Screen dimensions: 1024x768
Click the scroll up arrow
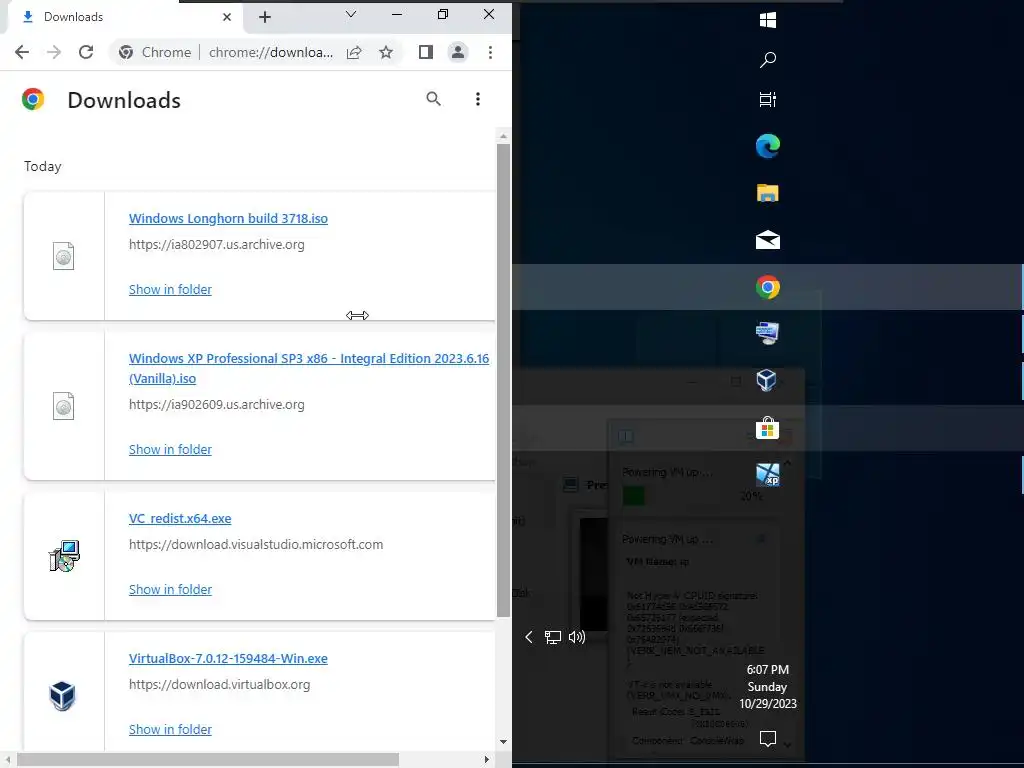[x=504, y=136]
